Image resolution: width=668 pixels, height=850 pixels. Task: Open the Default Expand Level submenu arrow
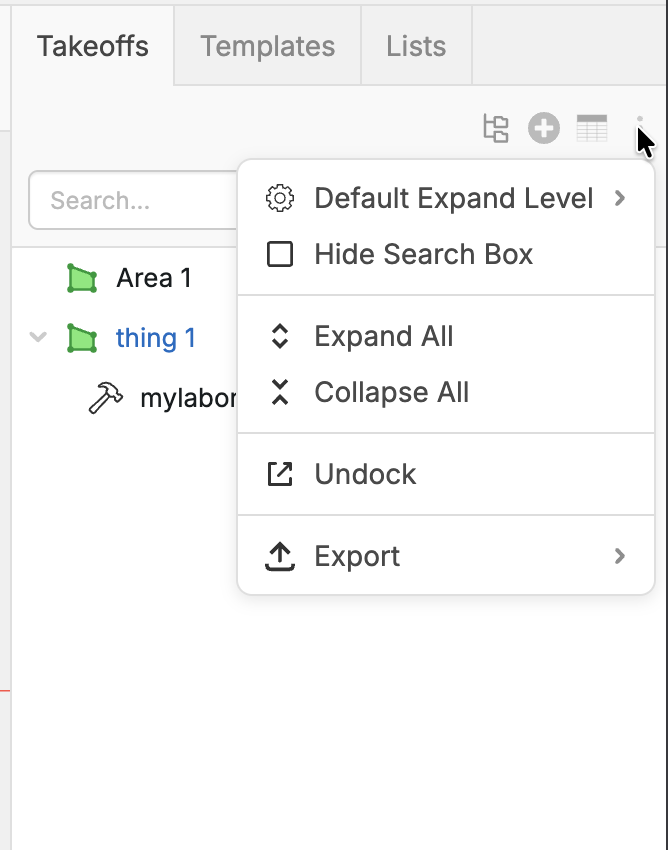(x=620, y=198)
